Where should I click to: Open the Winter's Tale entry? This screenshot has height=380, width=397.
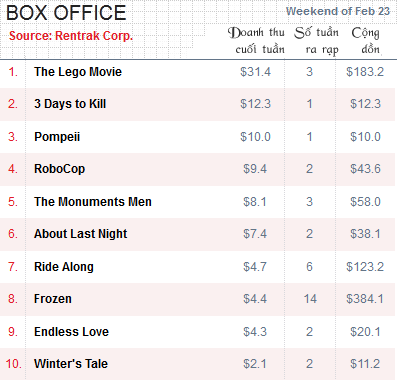71,364
